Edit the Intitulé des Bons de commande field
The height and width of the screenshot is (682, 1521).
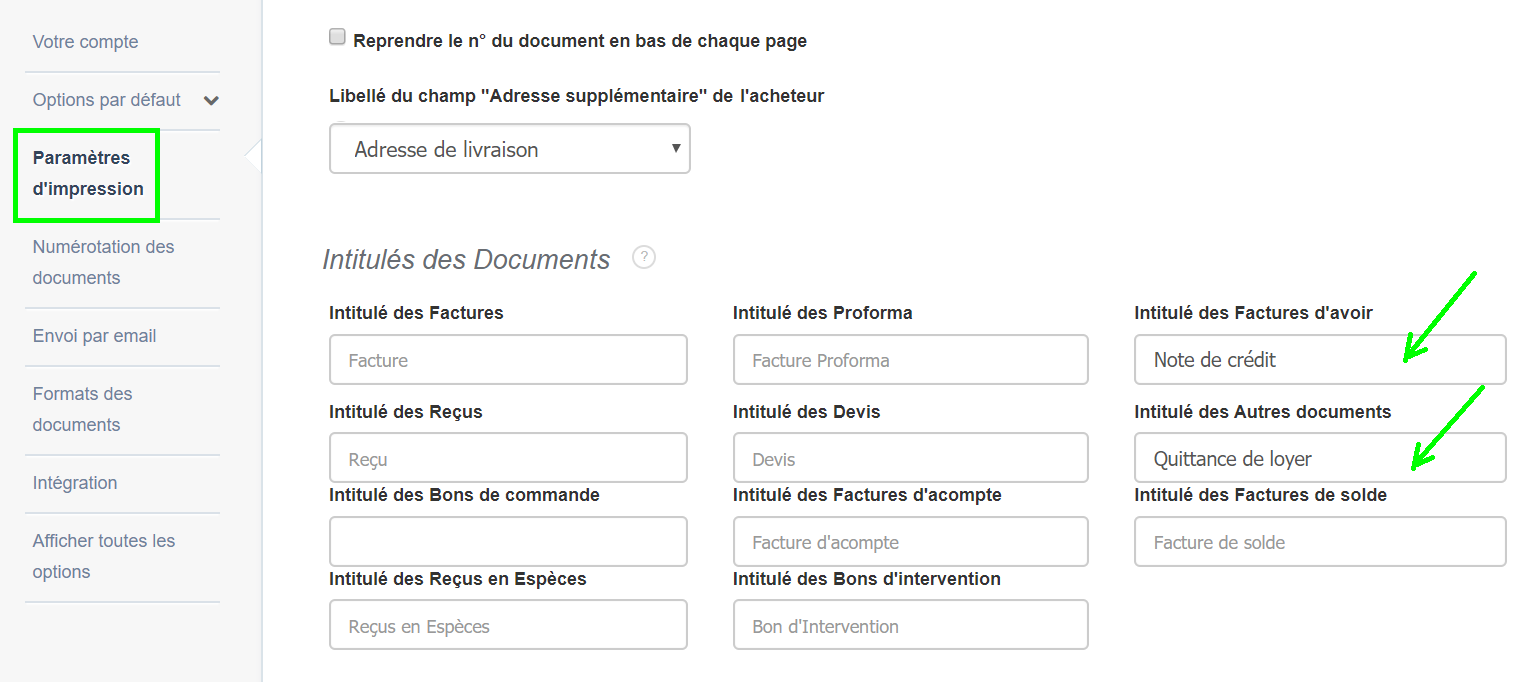coord(508,541)
